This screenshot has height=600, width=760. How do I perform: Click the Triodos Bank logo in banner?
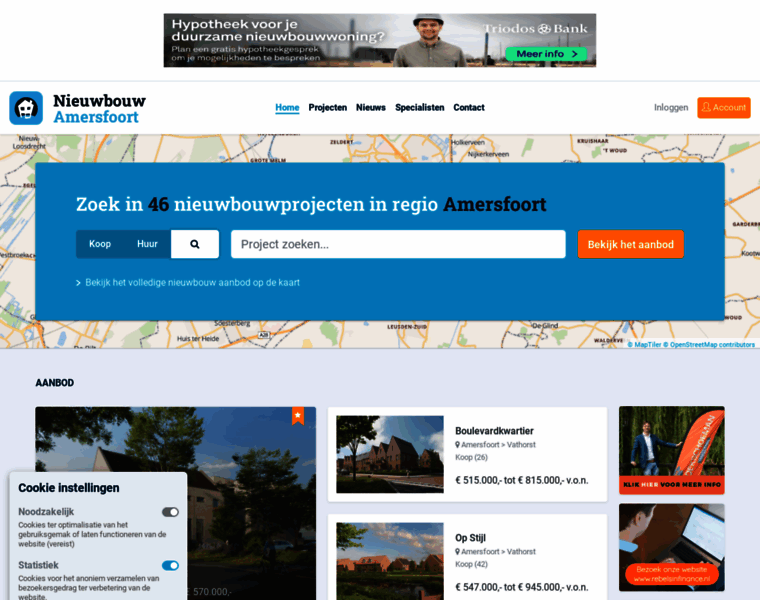[536, 29]
